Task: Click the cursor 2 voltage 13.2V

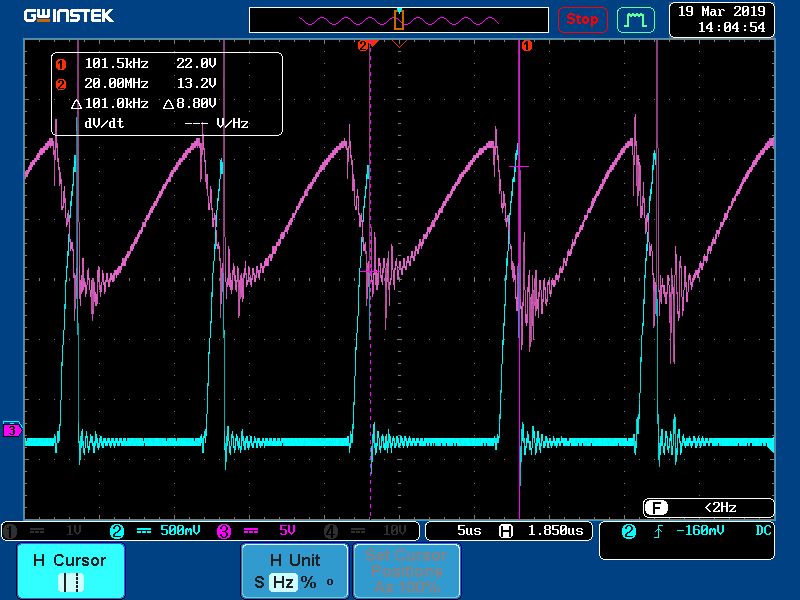Action: tap(196, 83)
